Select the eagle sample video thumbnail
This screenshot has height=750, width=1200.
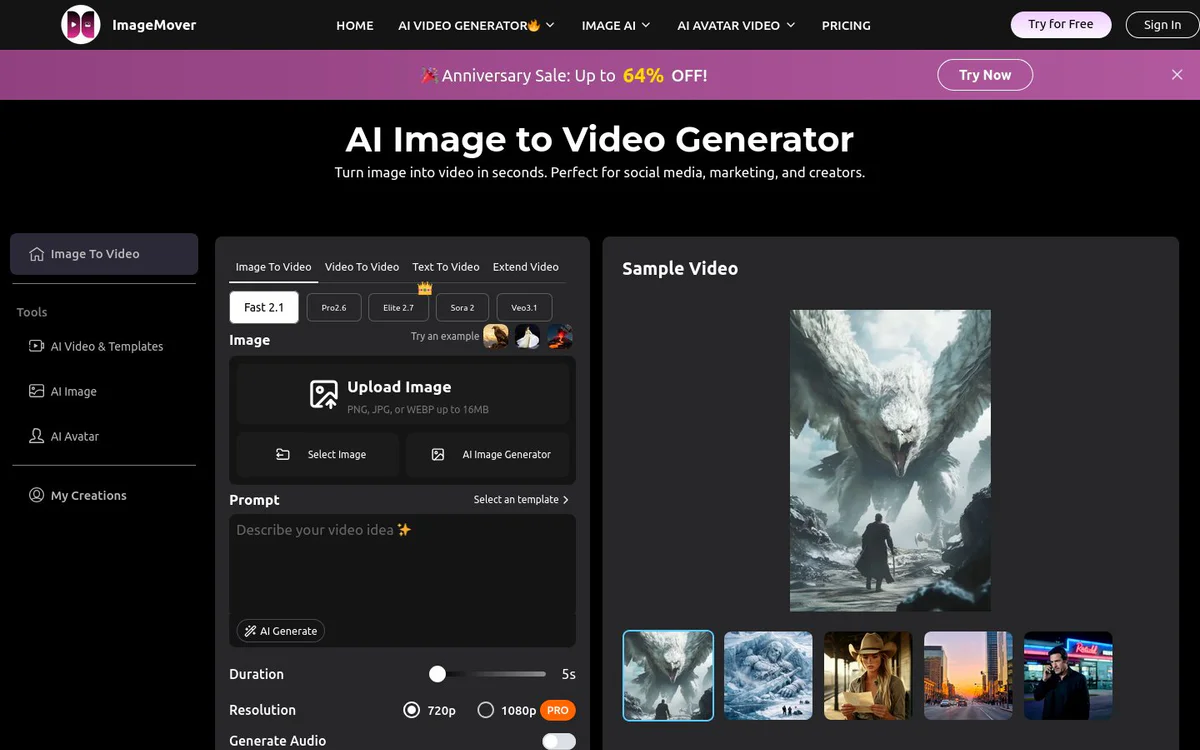(668, 675)
